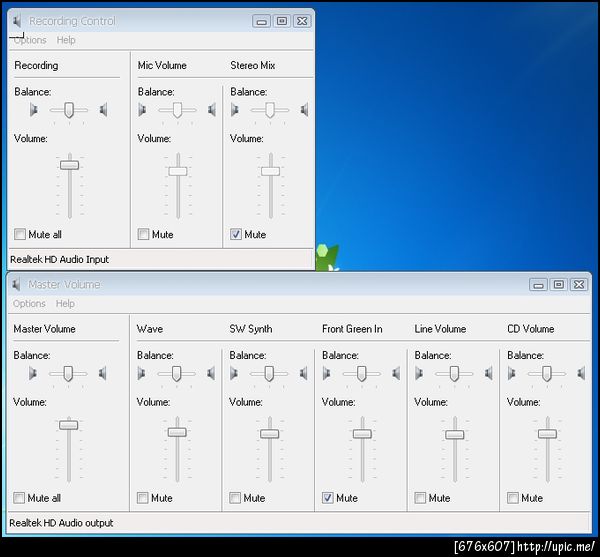The image size is (600, 557).
Task: Enable Mute all in Master Volume window
Action: [19, 498]
